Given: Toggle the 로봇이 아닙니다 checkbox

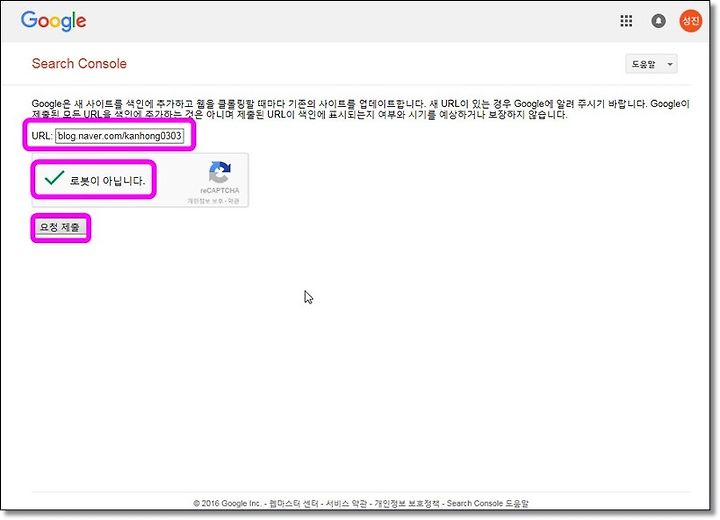Looking at the screenshot, I should [54, 178].
